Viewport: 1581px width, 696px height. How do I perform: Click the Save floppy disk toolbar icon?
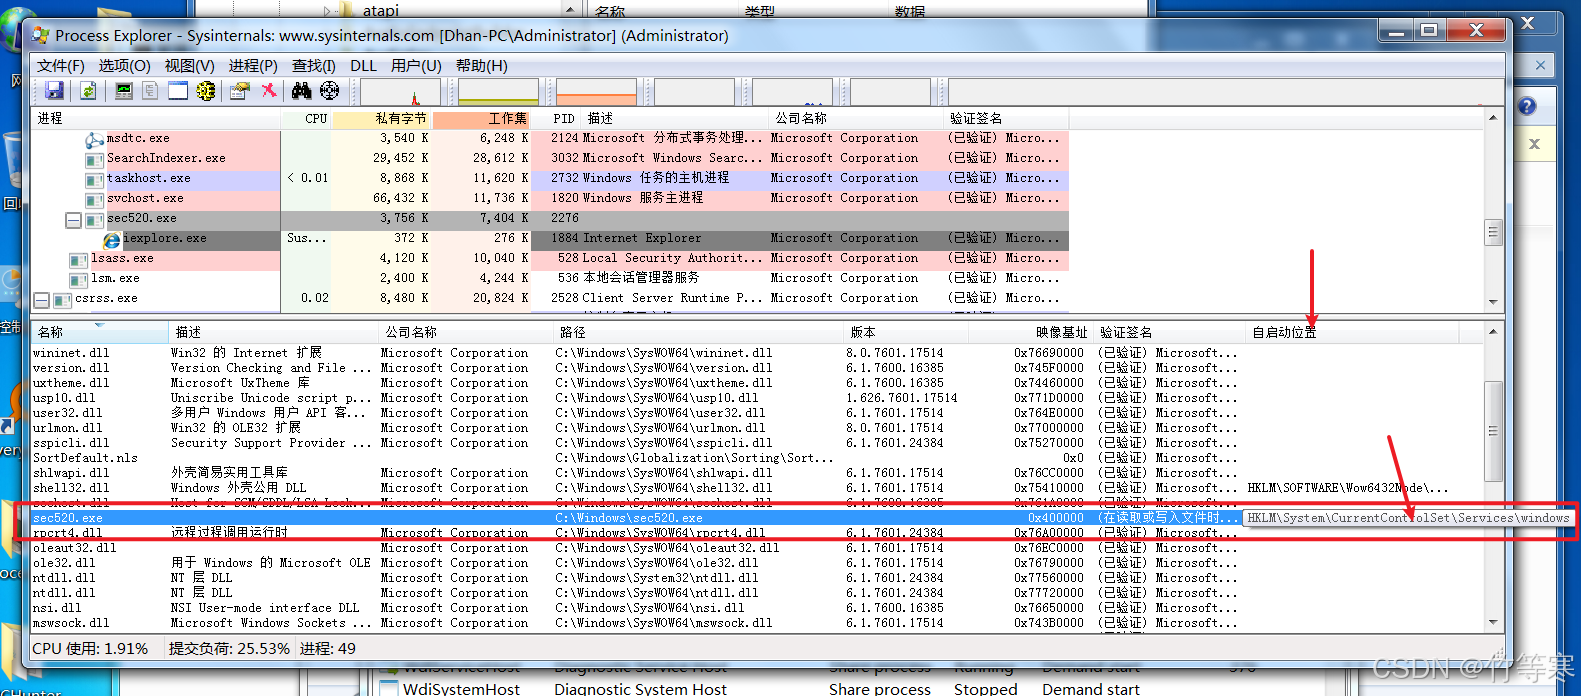click(54, 91)
